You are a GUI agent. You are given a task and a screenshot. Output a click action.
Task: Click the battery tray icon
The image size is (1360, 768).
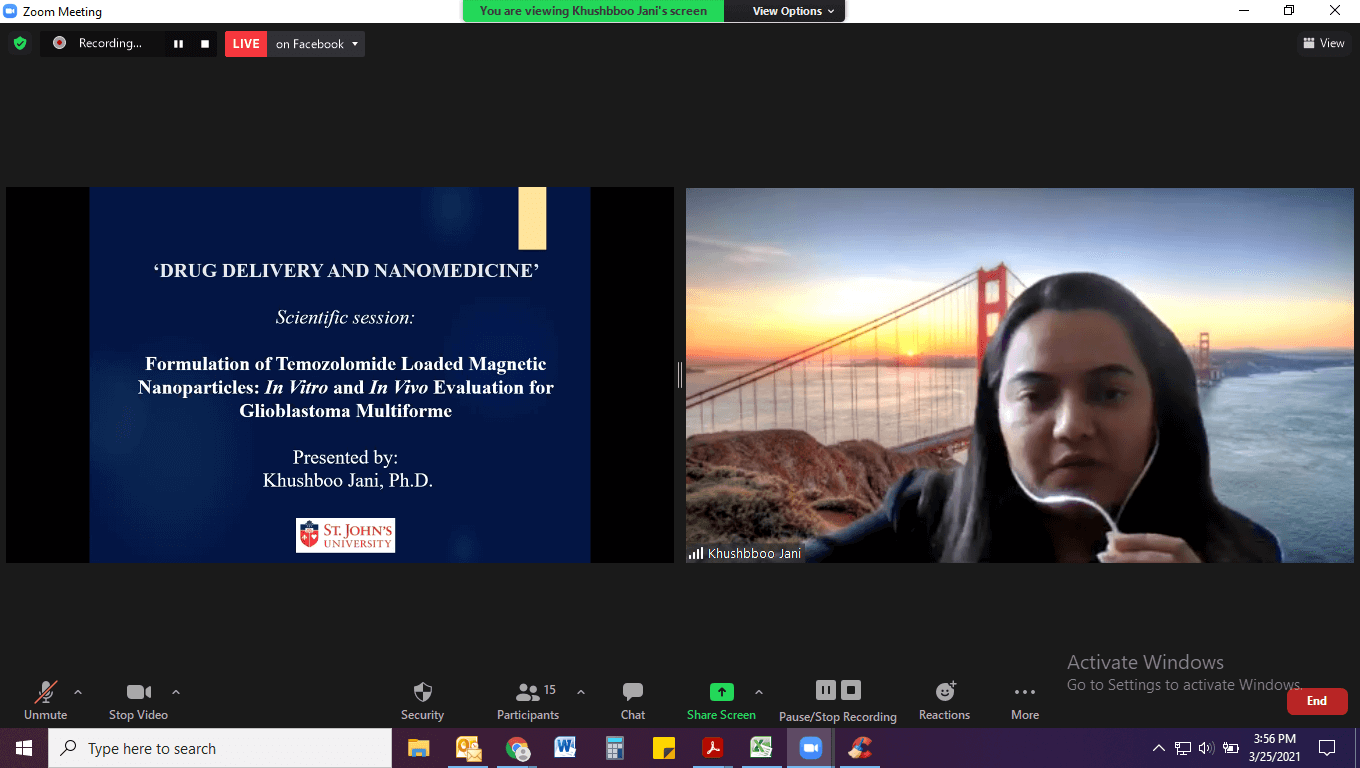coord(1231,748)
